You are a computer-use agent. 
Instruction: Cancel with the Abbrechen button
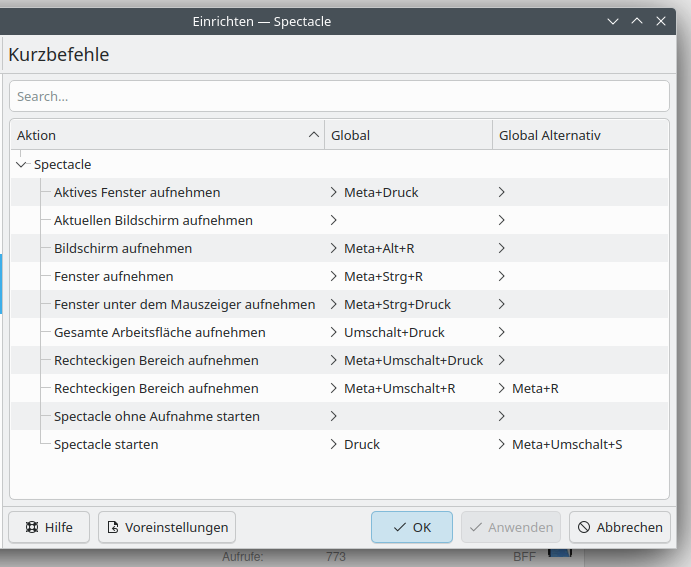(620, 527)
